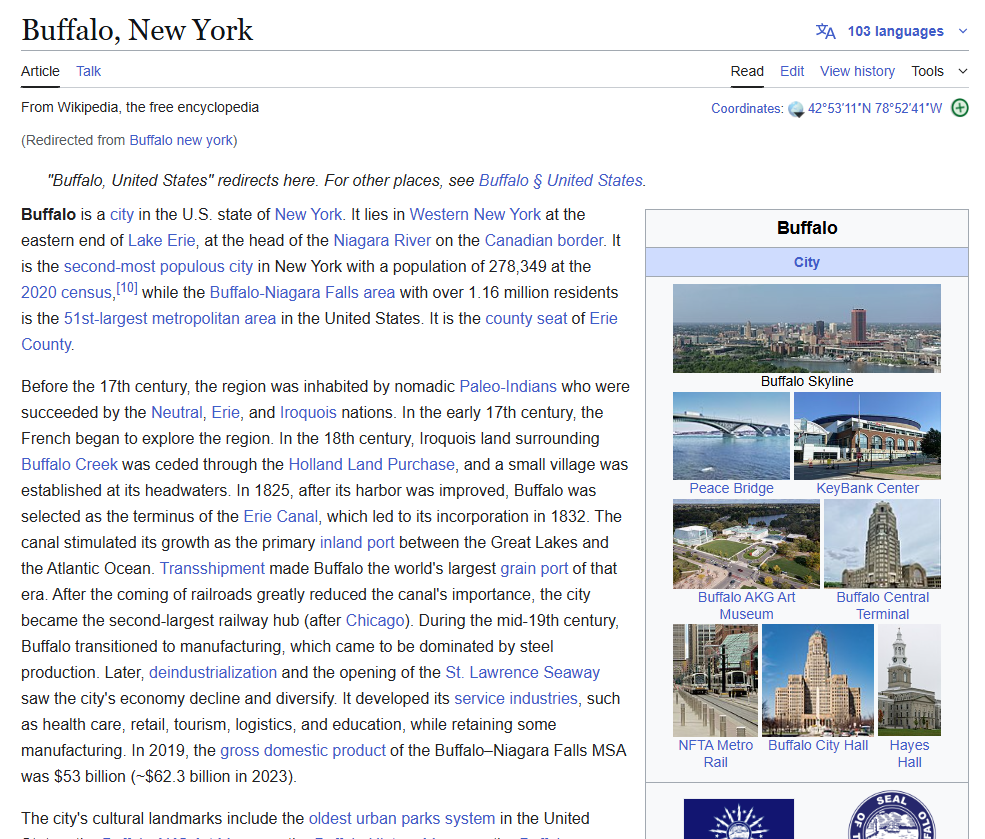Viewport: 985px width, 839px height.
Task: Open the Hayes Hall photo thumbnail
Action: pos(910,680)
